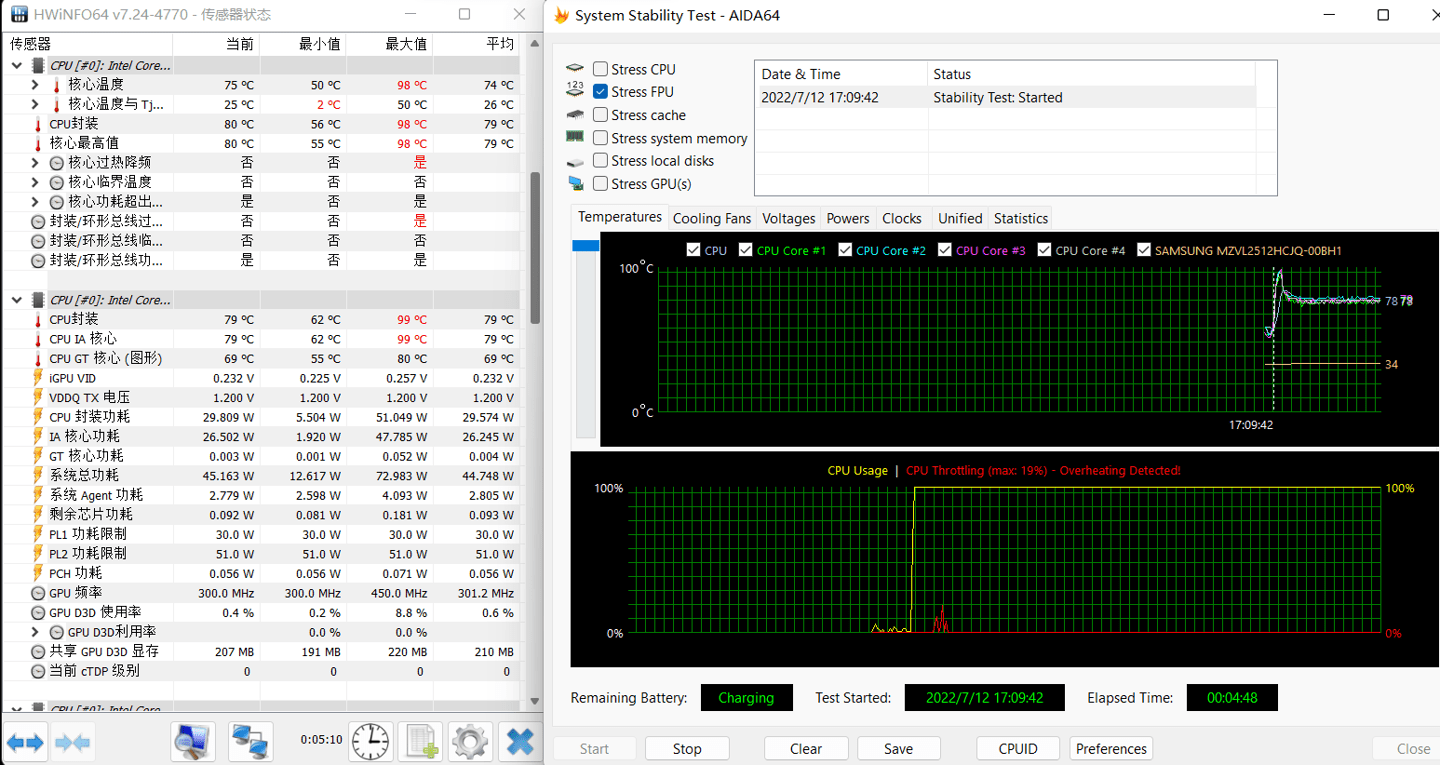Image resolution: width=1440 pixels, height=765 pixels.
Task: Click HWiNFO skip arrows icon in toolbar
Action: click(x=73, y=742)
